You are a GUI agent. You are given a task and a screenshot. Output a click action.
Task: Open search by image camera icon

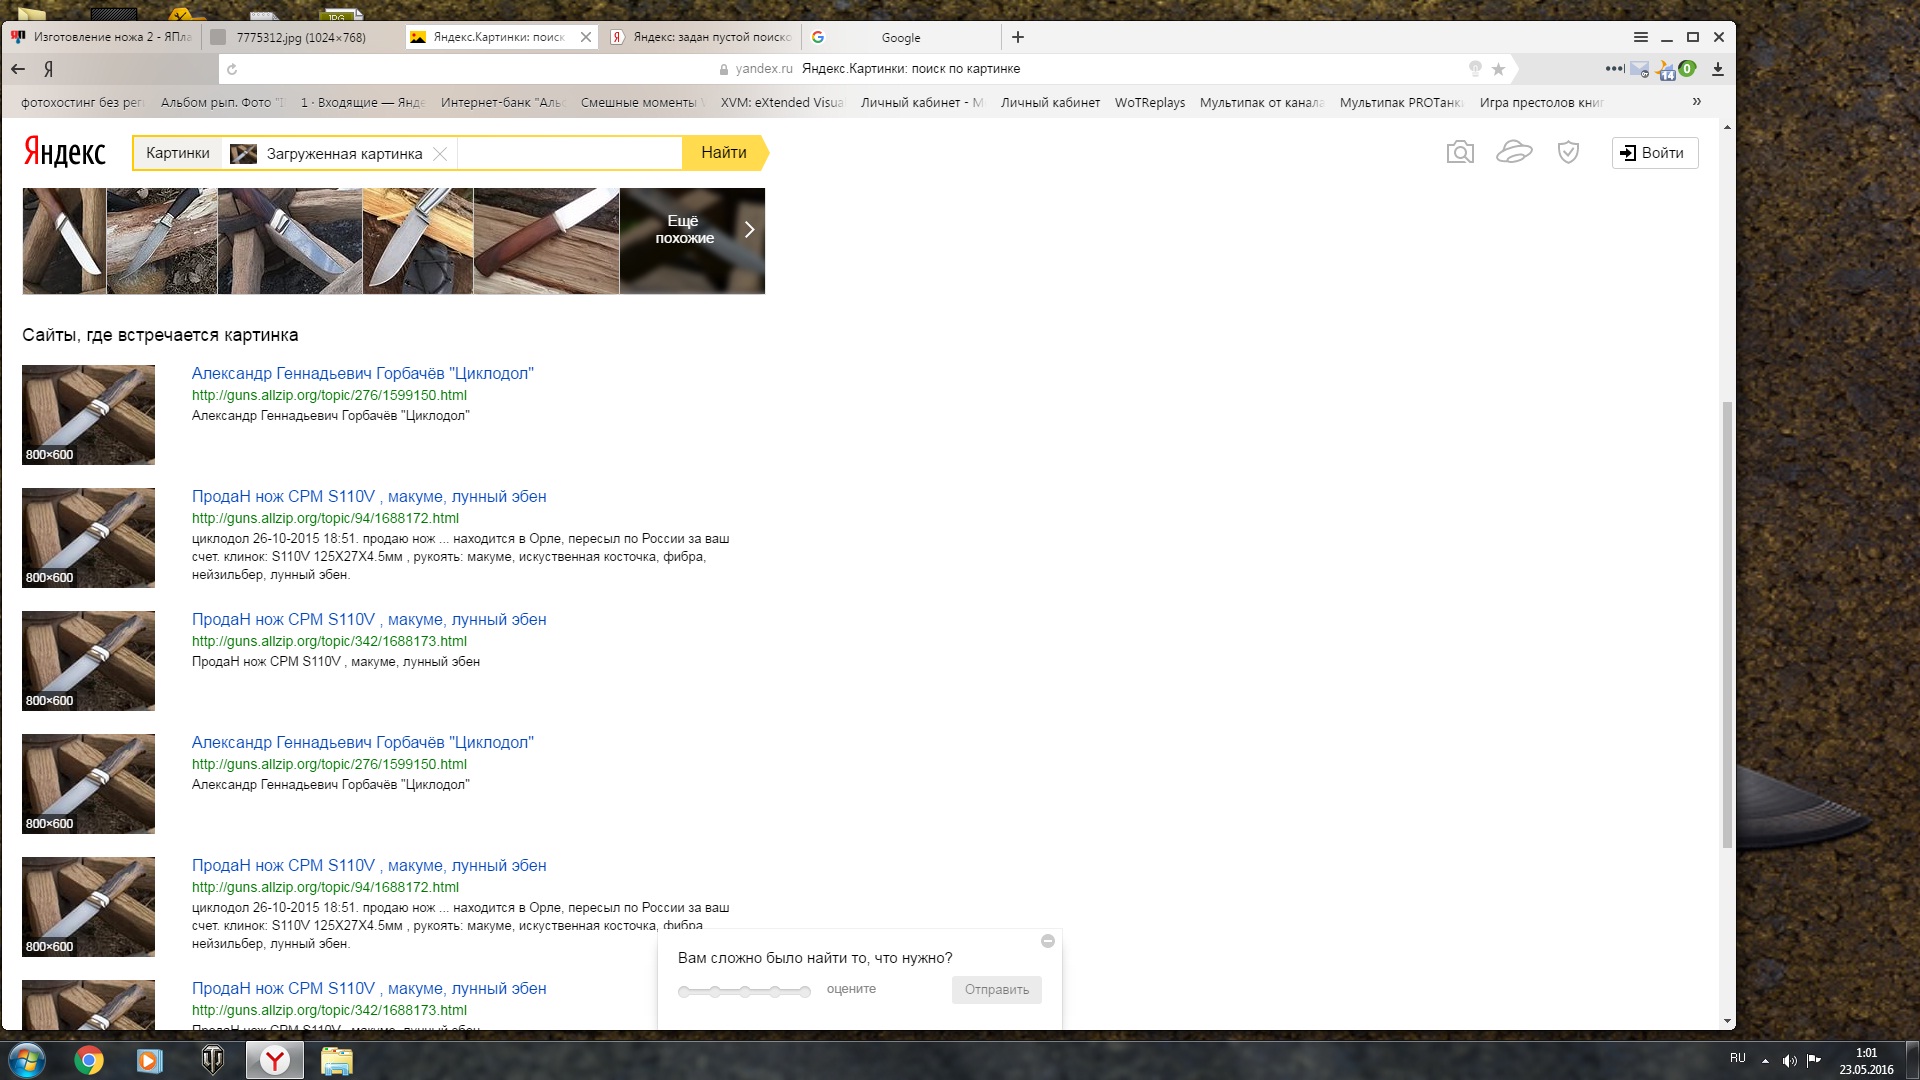point(1460,152)
